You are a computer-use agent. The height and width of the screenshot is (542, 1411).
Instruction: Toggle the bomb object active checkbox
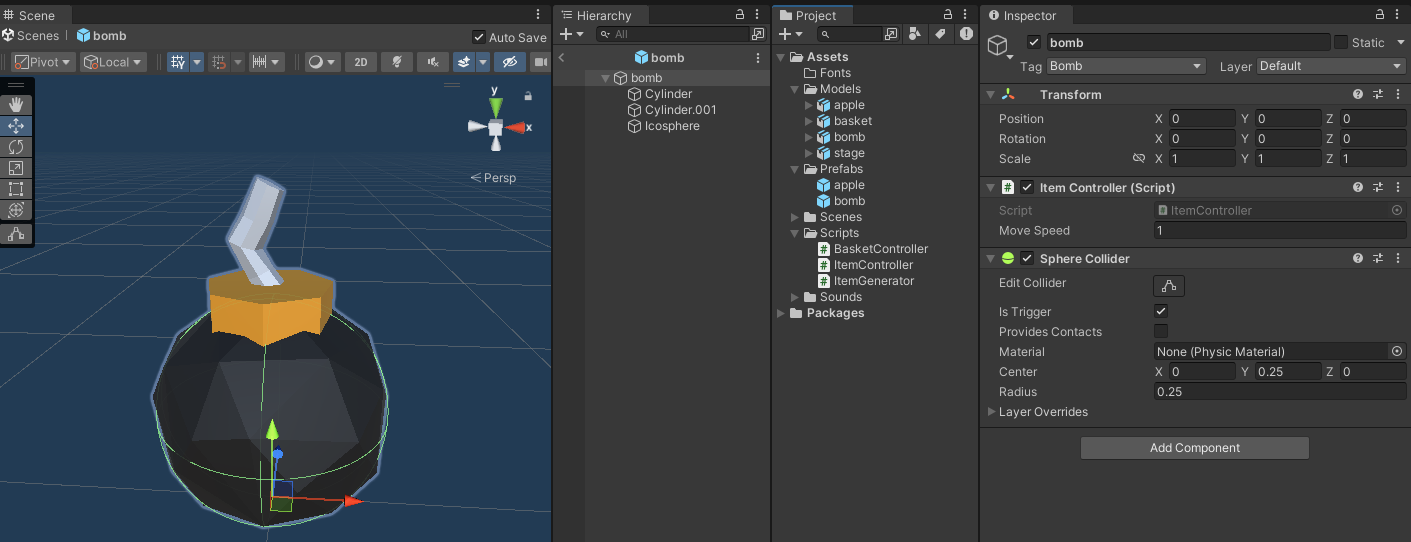click(x=1034, y=42)
